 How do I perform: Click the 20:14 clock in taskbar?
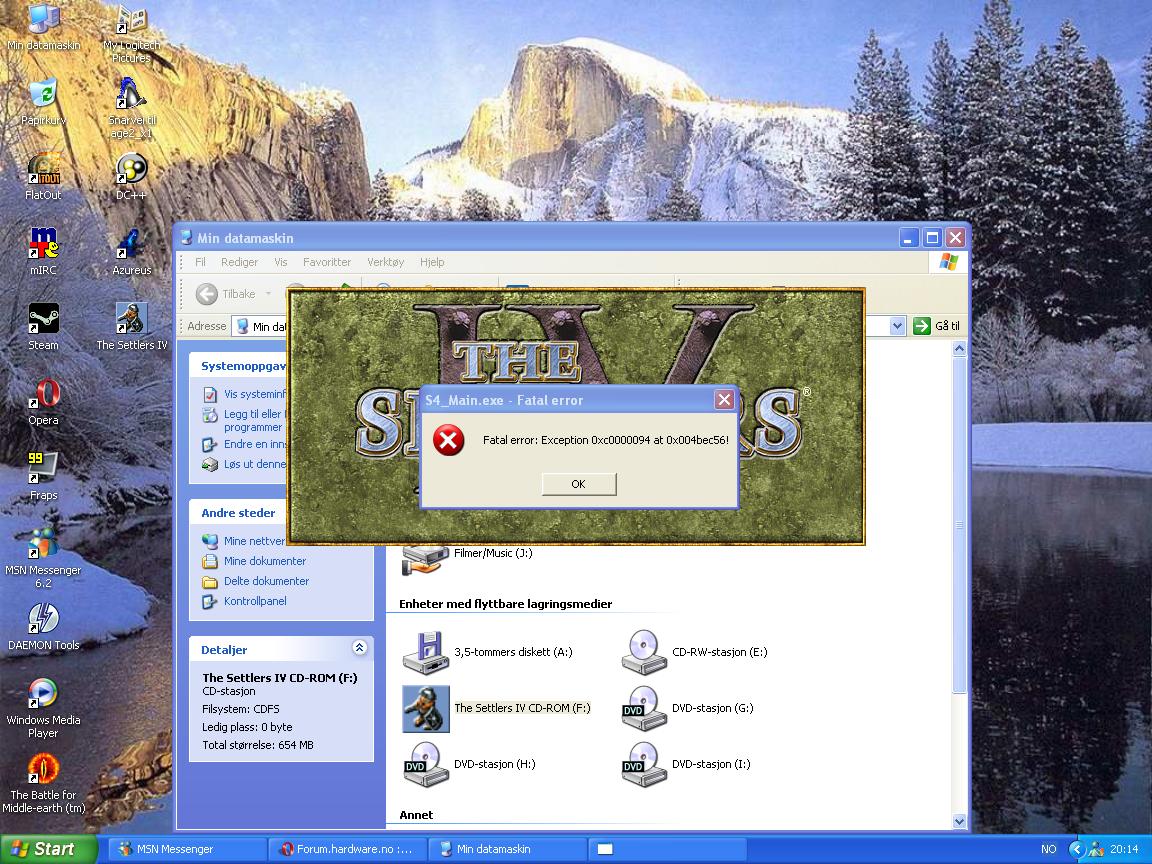pyautogui.click(x=1124, y=849)
